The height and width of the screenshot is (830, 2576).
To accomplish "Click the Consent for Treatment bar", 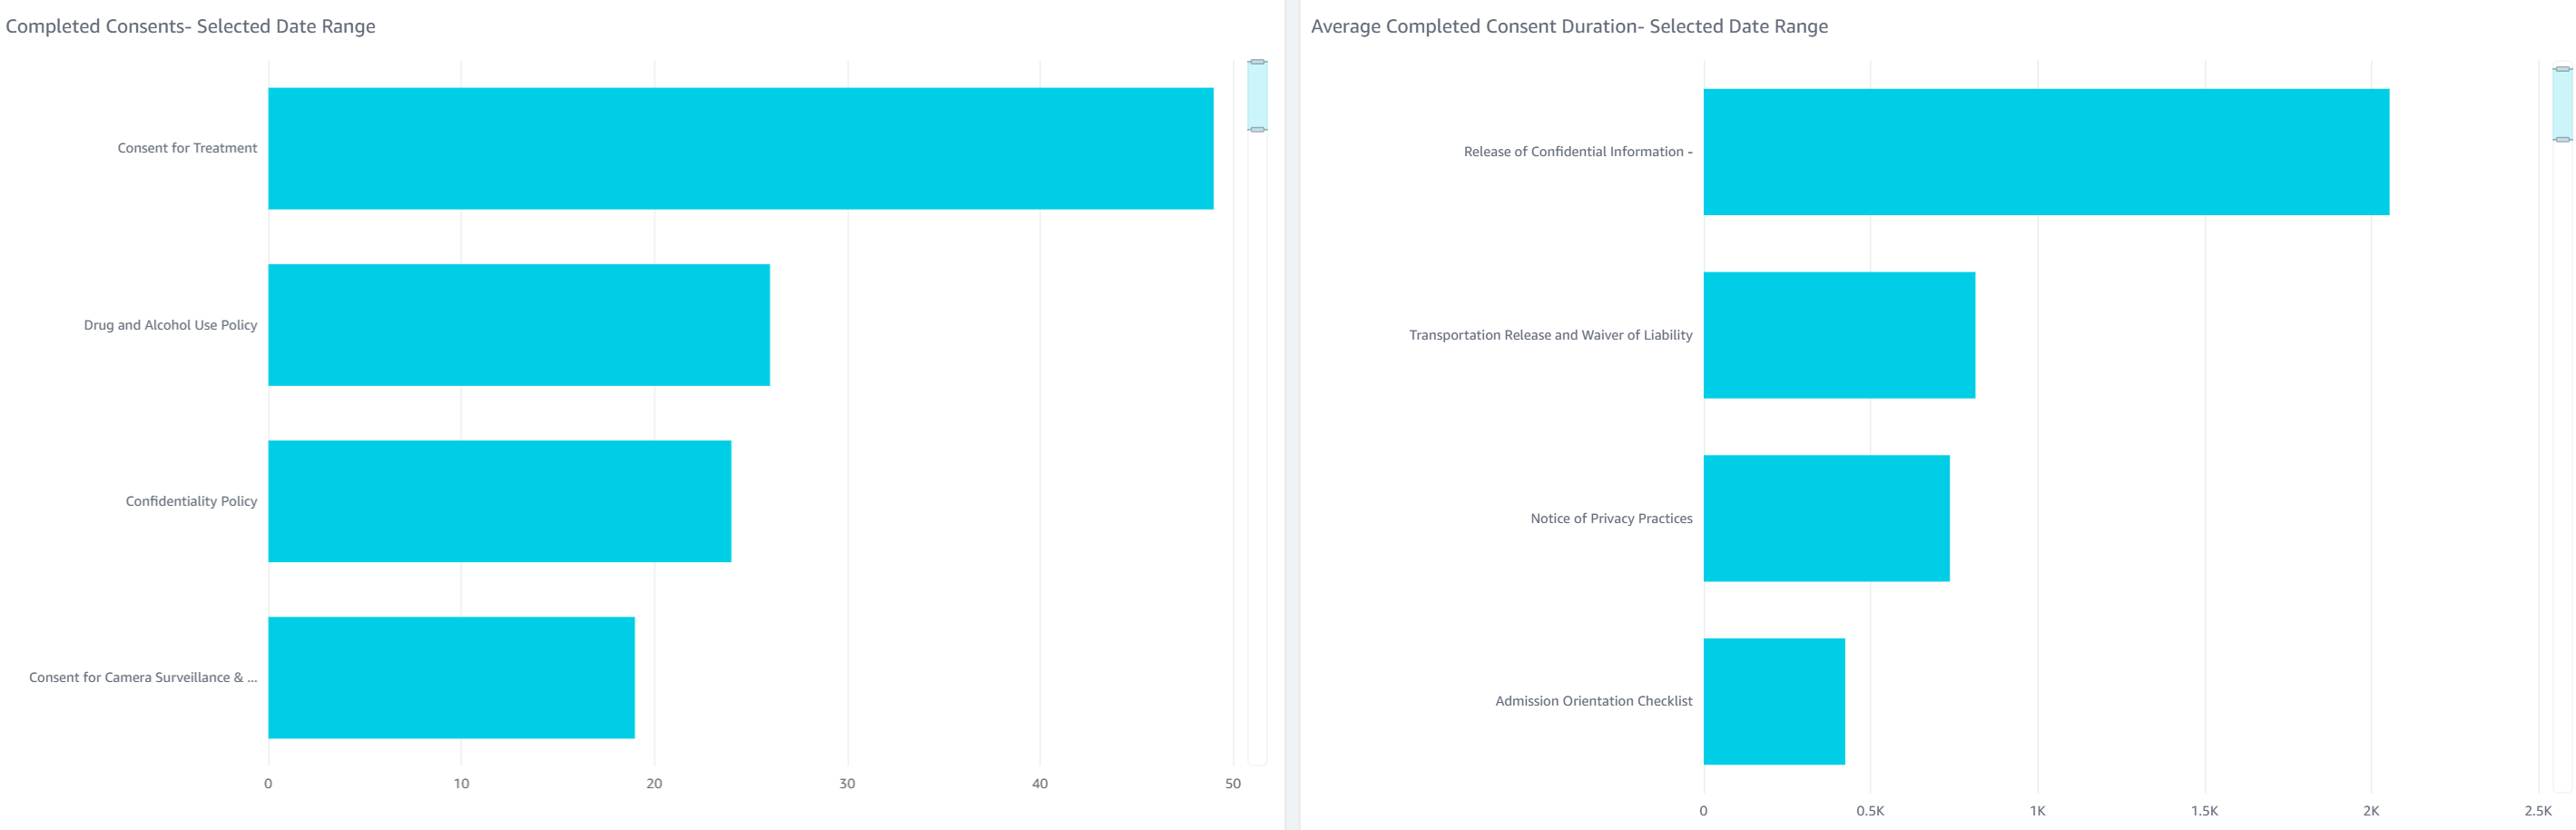I will click(x=740, y=148).
